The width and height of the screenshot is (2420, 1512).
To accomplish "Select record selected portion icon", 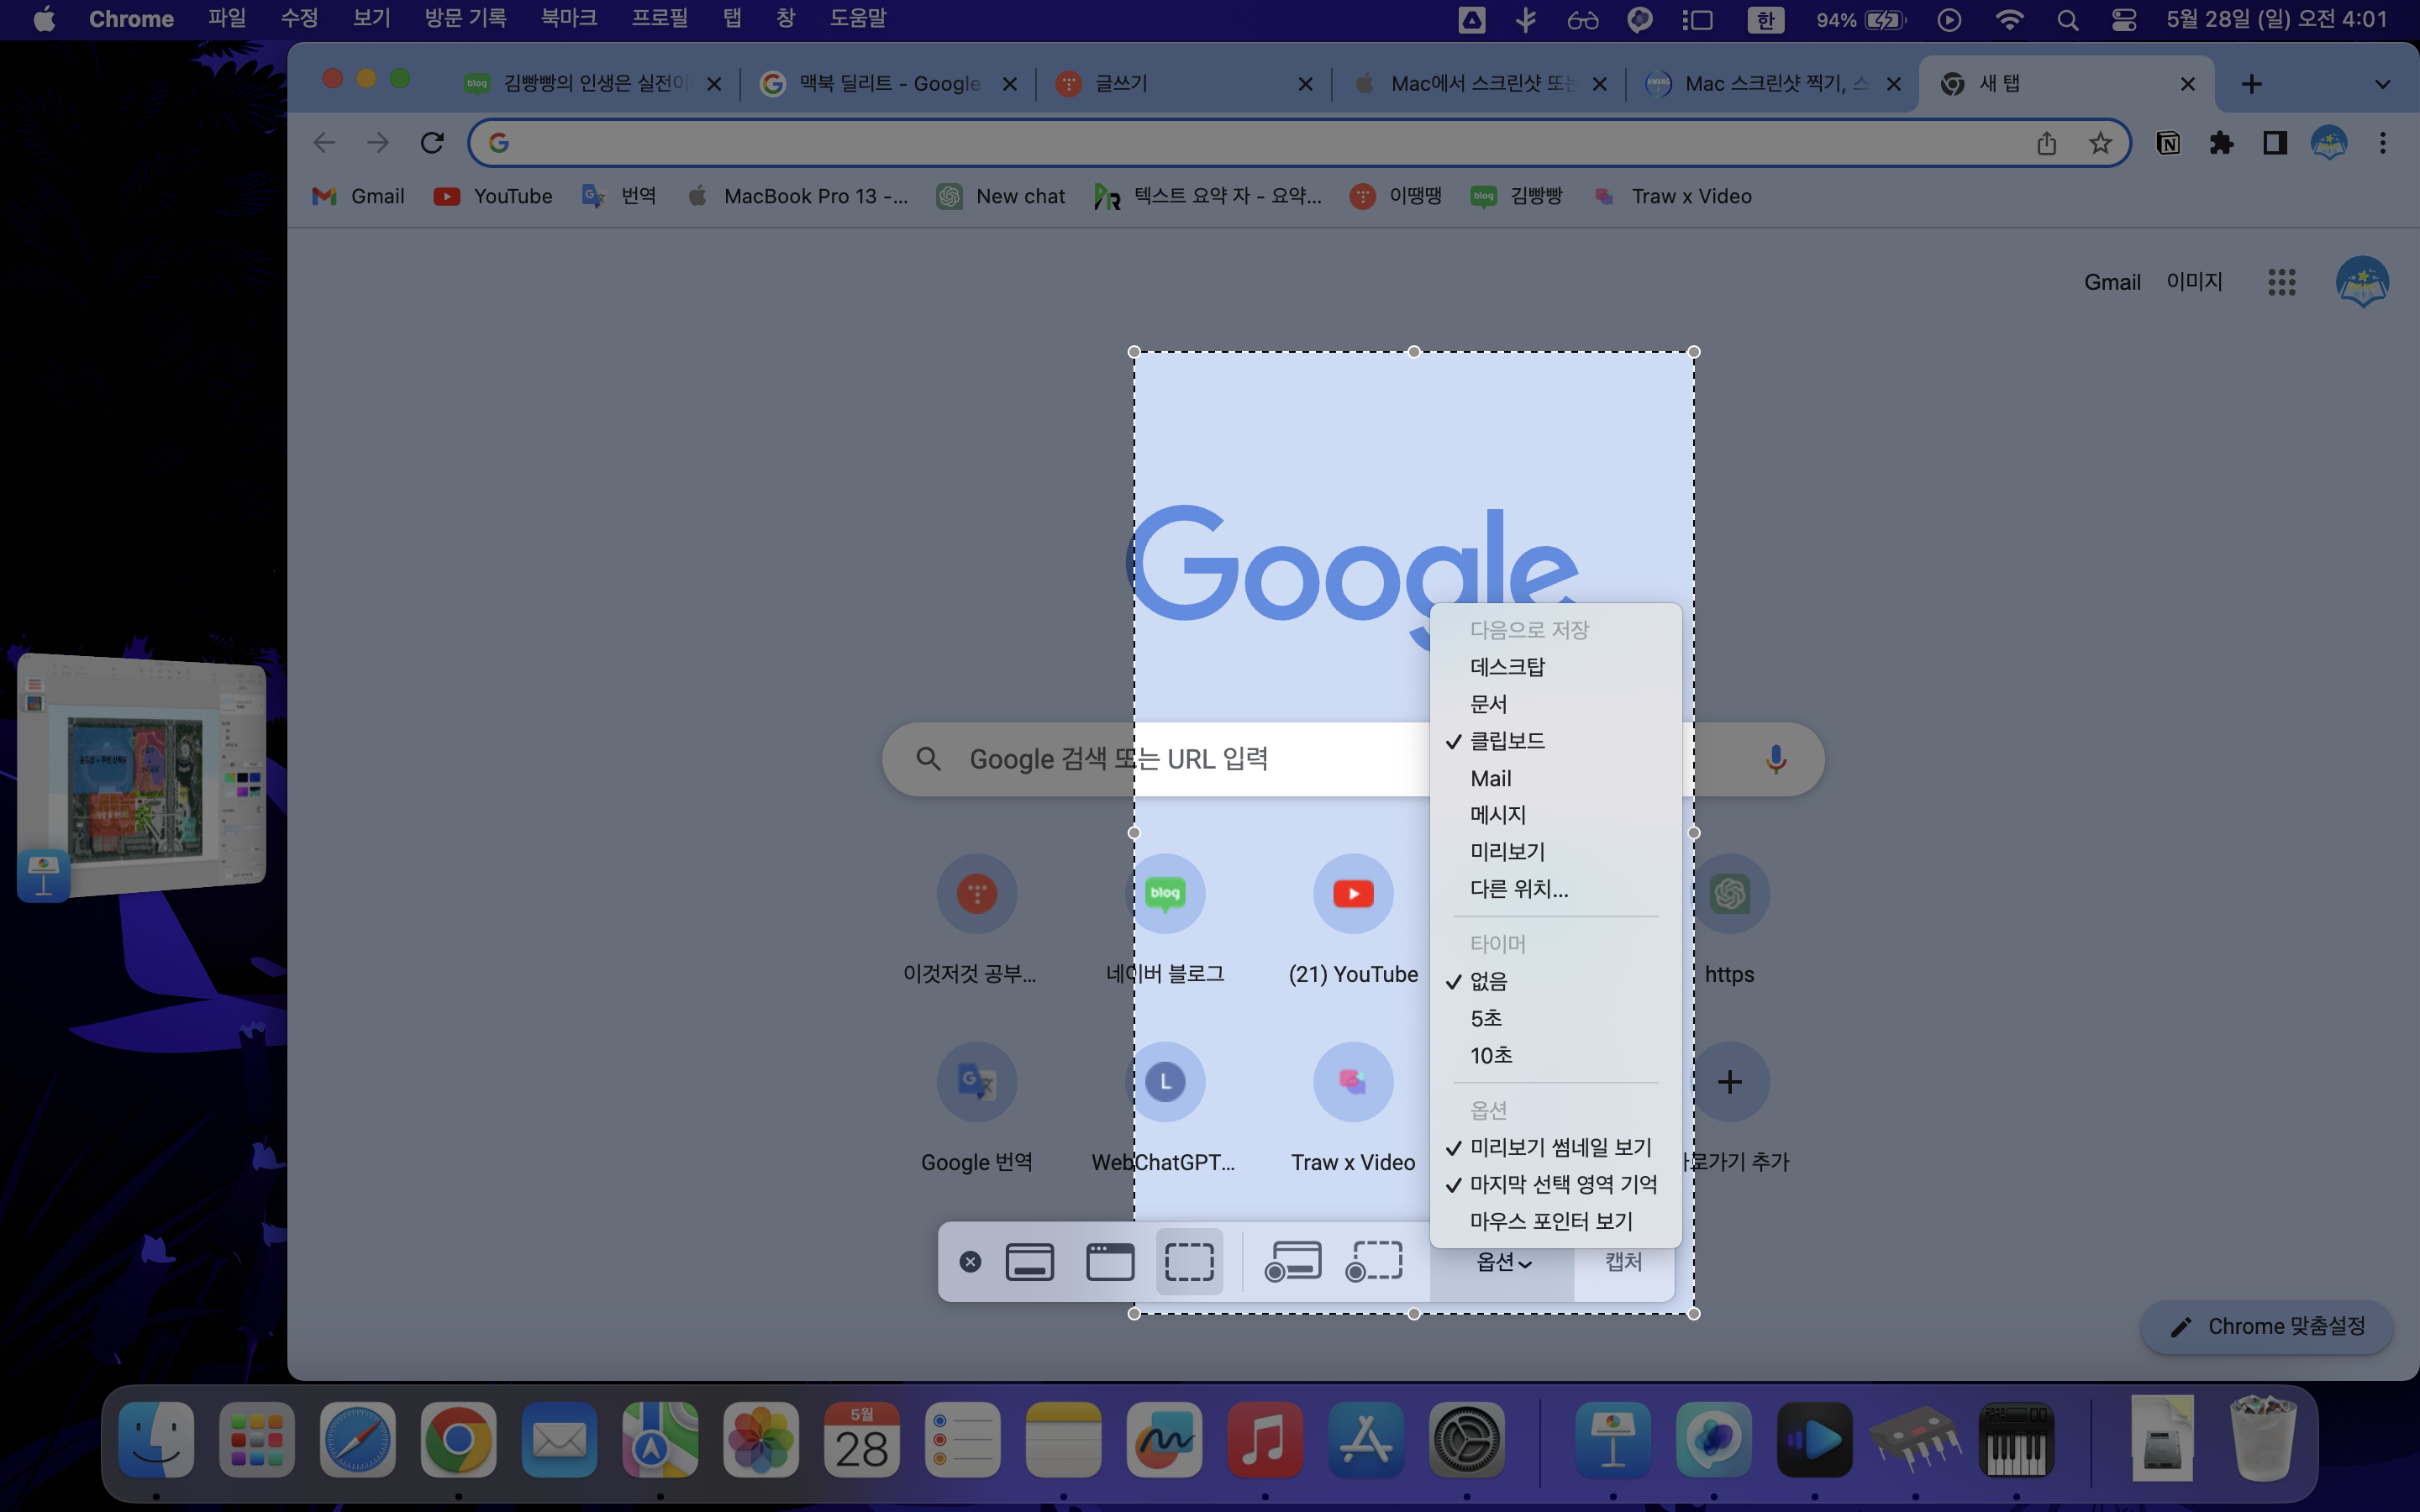I will 1374,1261.
